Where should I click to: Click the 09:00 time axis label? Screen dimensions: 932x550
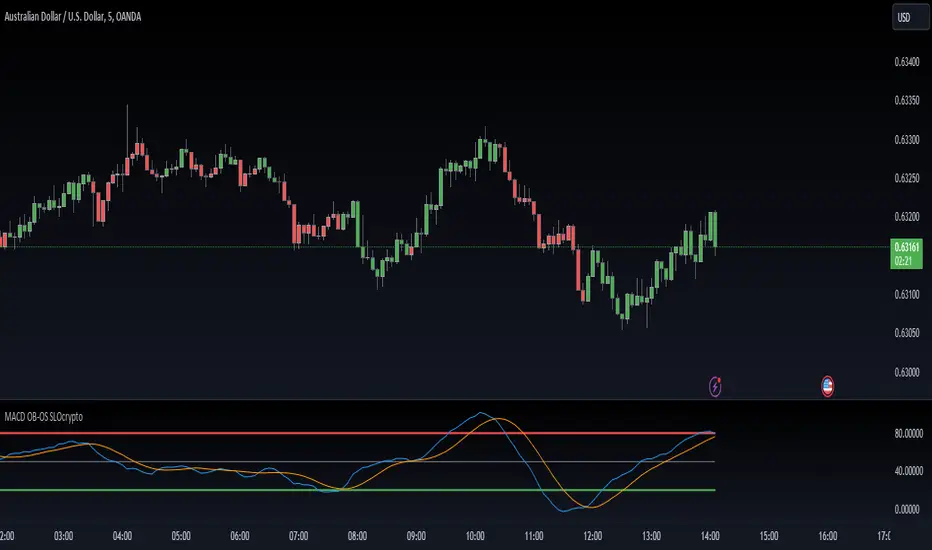(x=416, y=536)
